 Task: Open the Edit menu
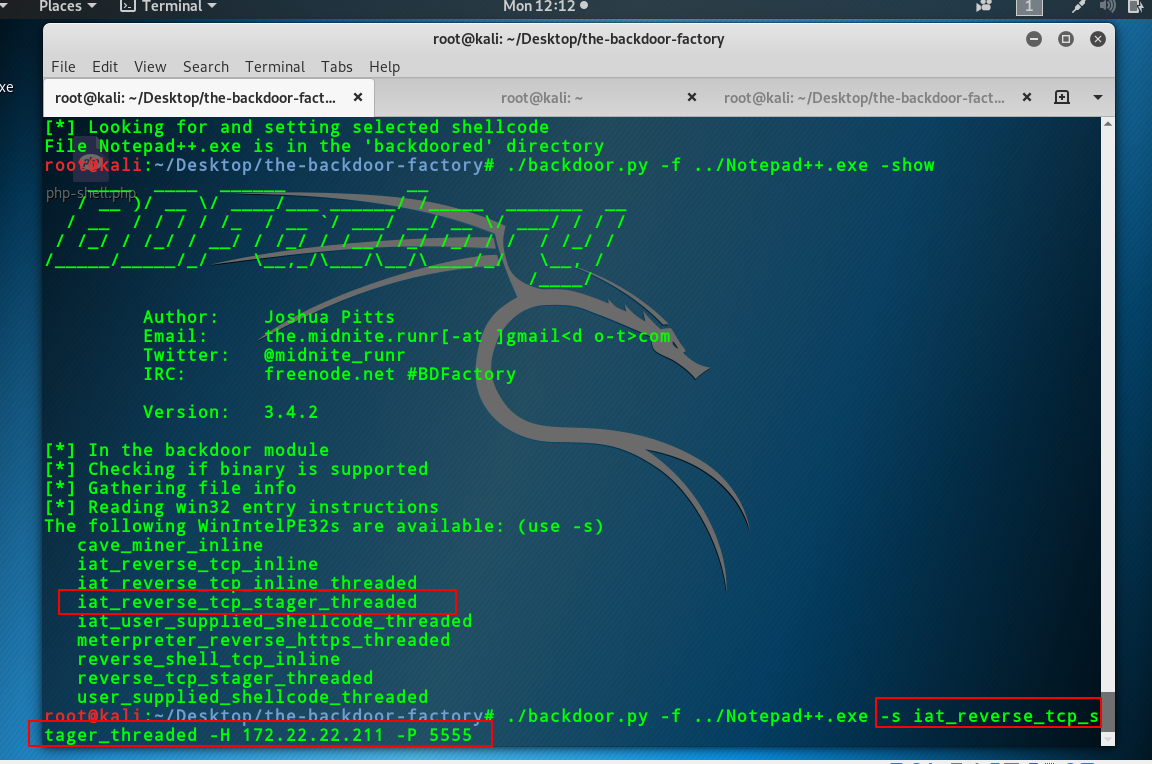coord(105,67)
